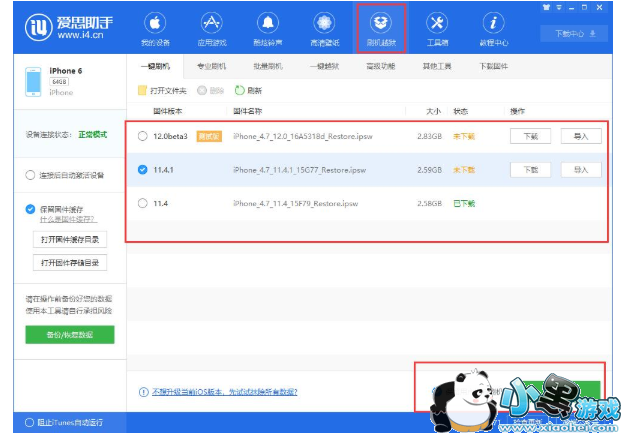
Task: Click the skin shirt icon in title bar
Action: (x=547, y=7)
